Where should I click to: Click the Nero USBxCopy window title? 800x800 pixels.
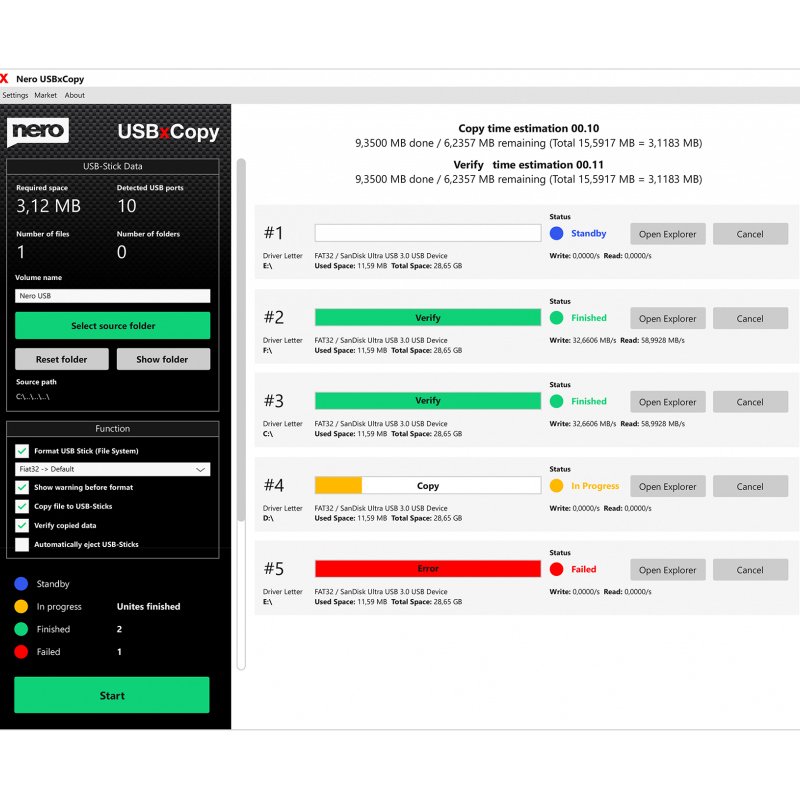coord(50,79)
